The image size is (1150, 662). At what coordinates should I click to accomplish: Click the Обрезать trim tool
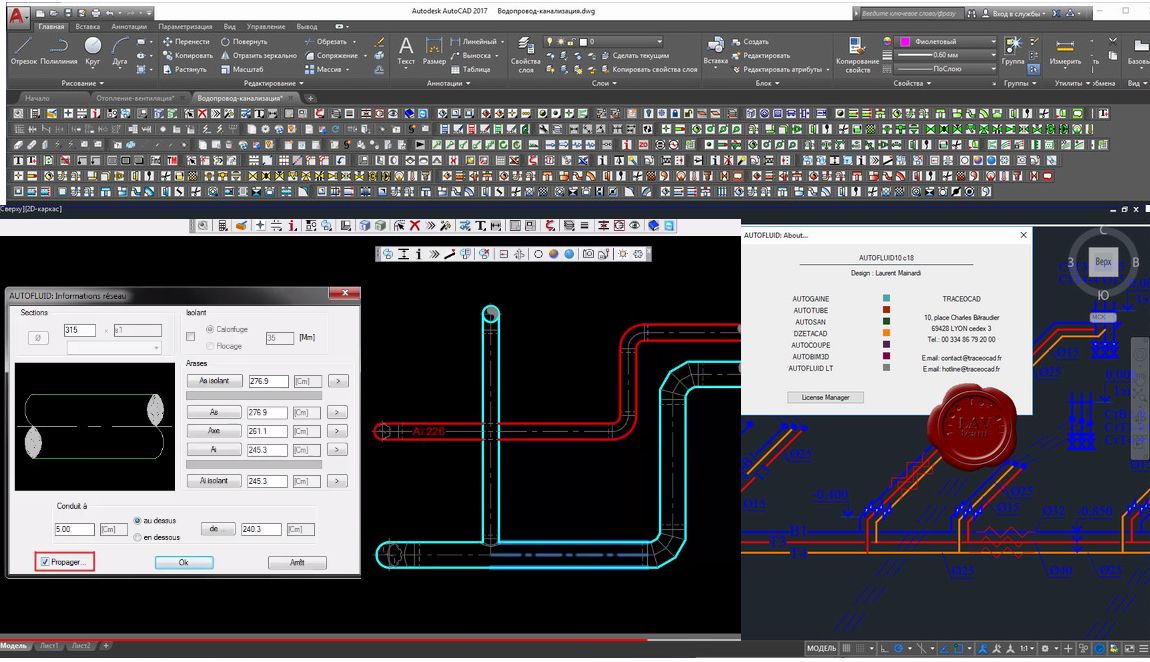(x=326, y=42)
